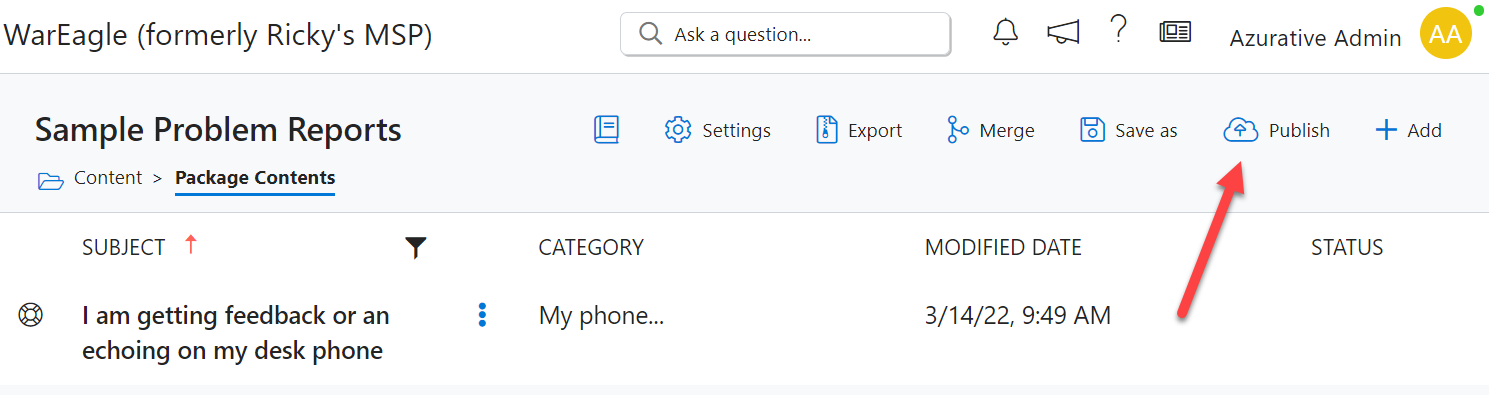Click the notifications bell icon
The width and height of the screenshot is (1489, 395).
pos(1005,32)
